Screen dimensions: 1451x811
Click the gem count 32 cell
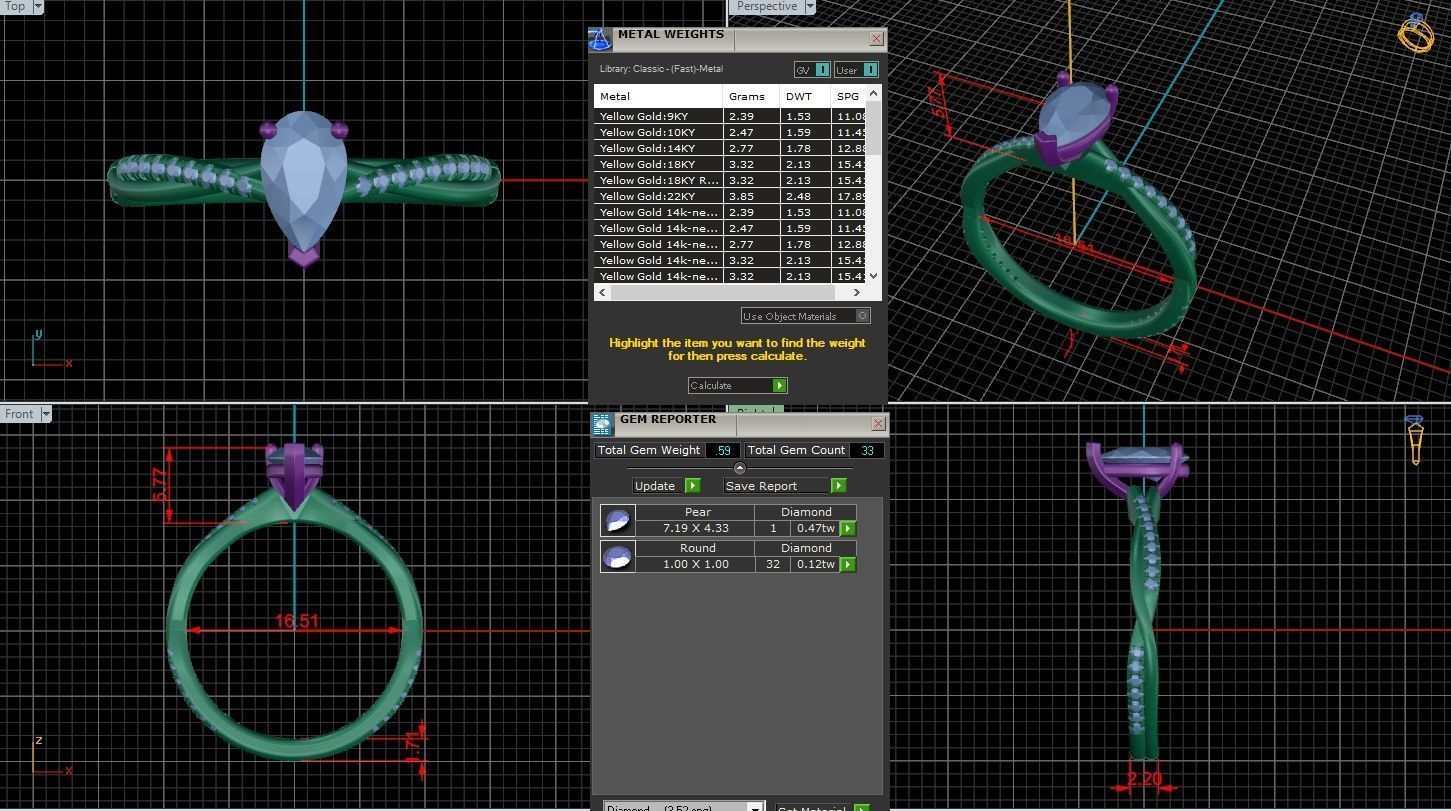(773, 564)
